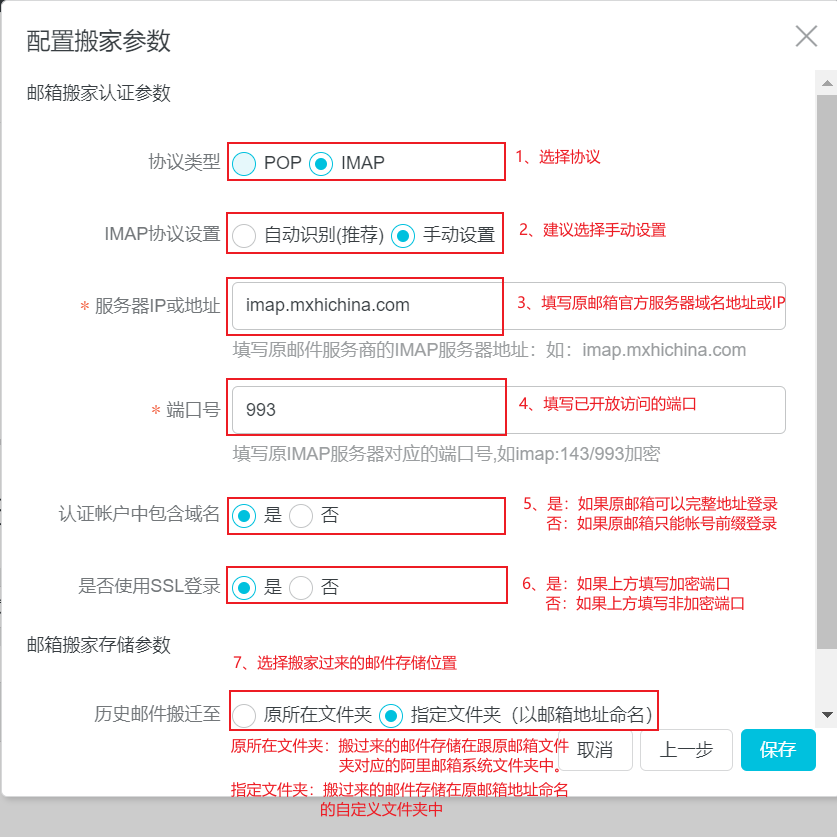The image size is (837, 837).
Task: Disable SSL login by selecting 否
Action: point(299,589)
